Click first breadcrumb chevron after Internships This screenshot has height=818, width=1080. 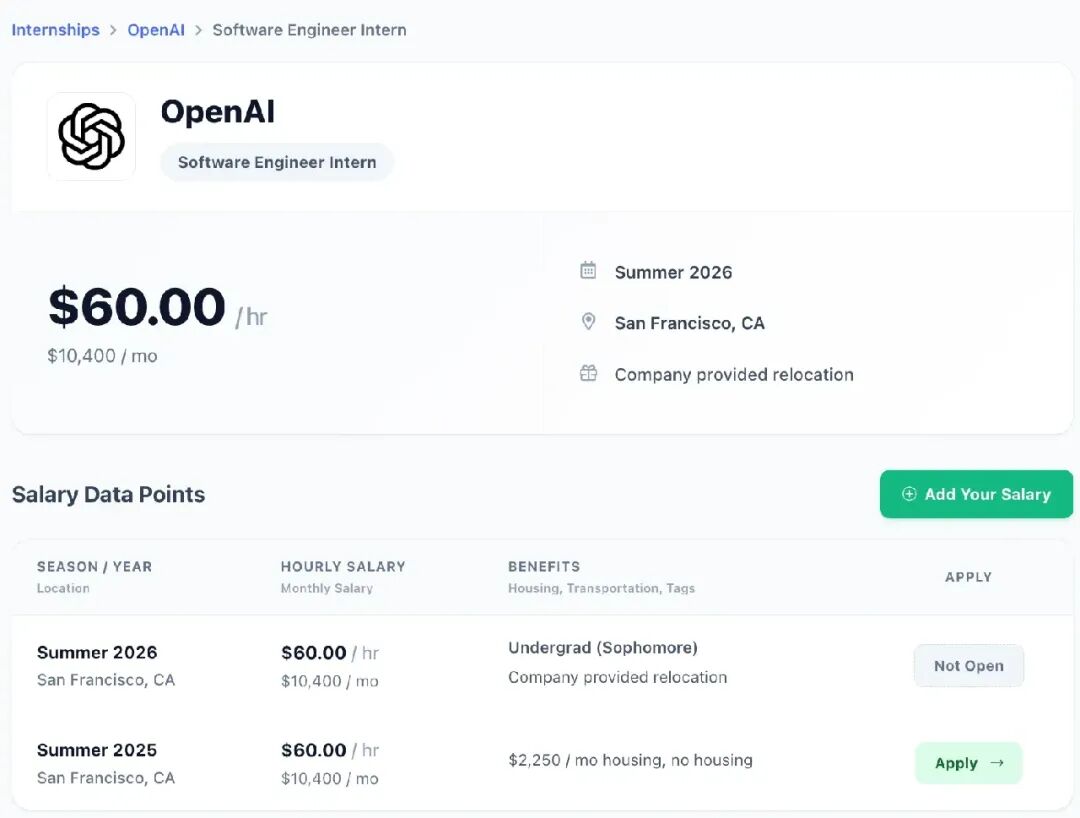pos(114,30)
